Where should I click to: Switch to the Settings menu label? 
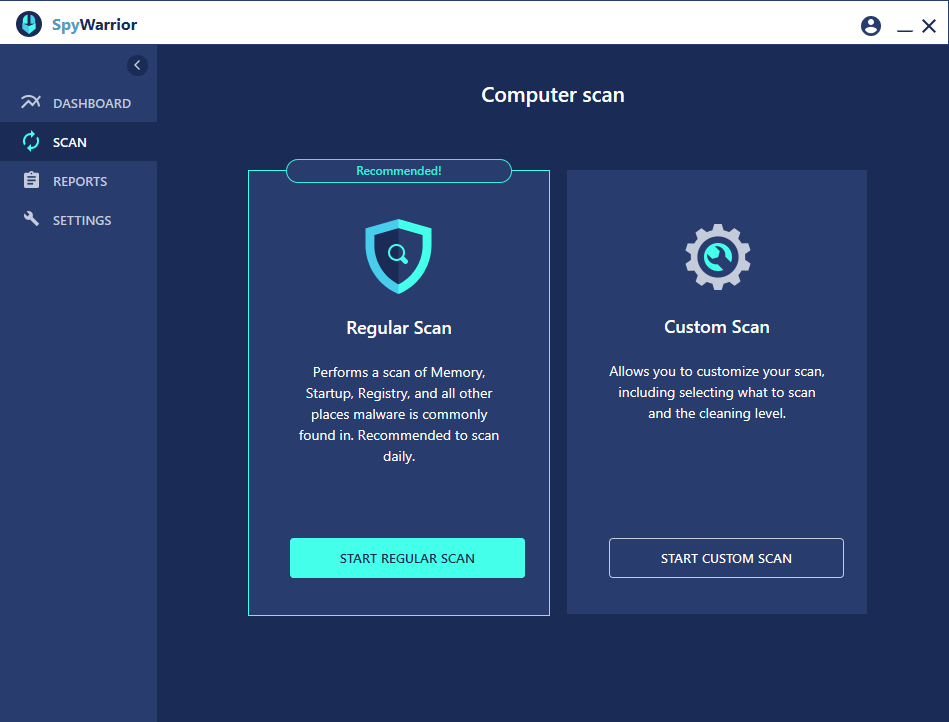click(x=82, y=220)
